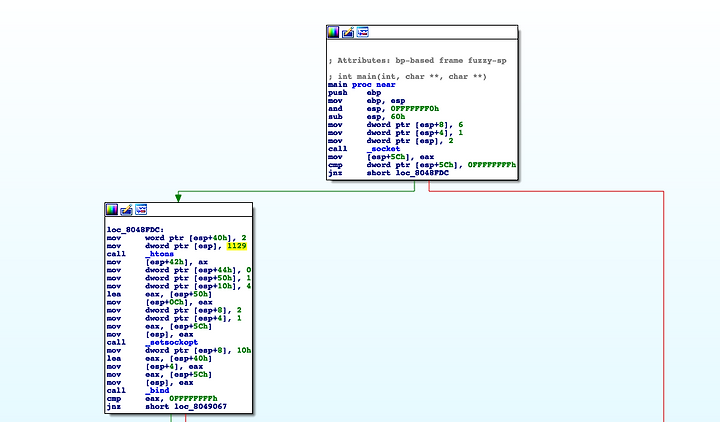
Task: Click the color palette icon in loc_8048FDC node
Action: (x=112, y=210)
